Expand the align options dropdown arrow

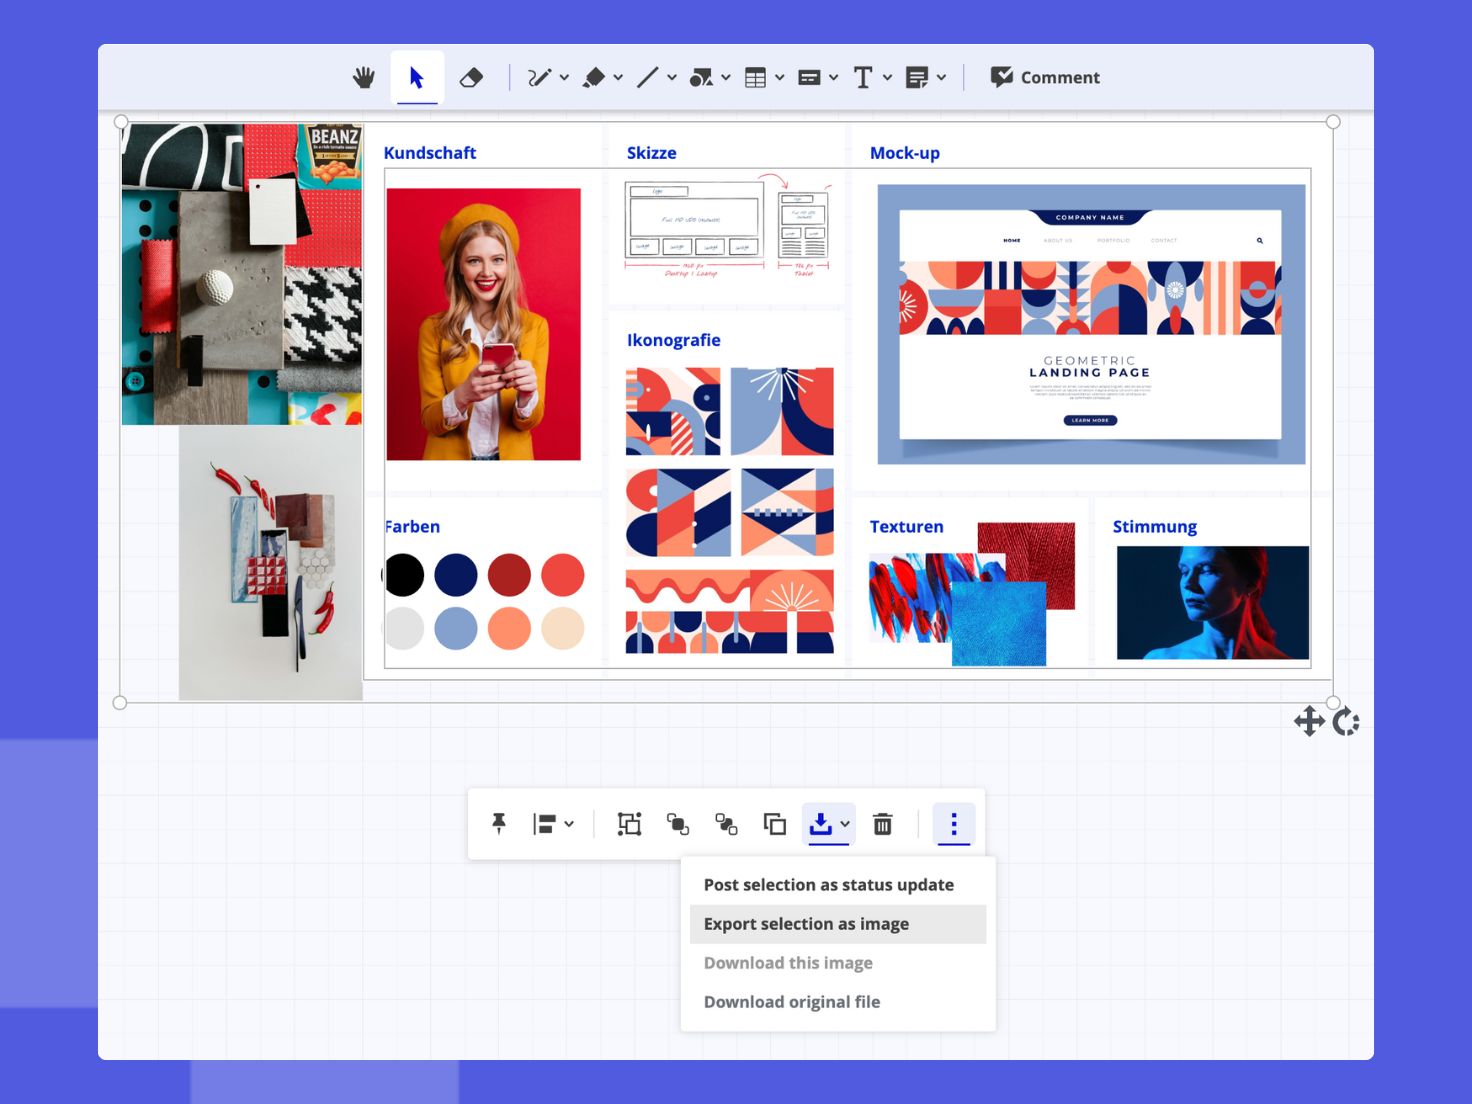[x=569, y=824]
